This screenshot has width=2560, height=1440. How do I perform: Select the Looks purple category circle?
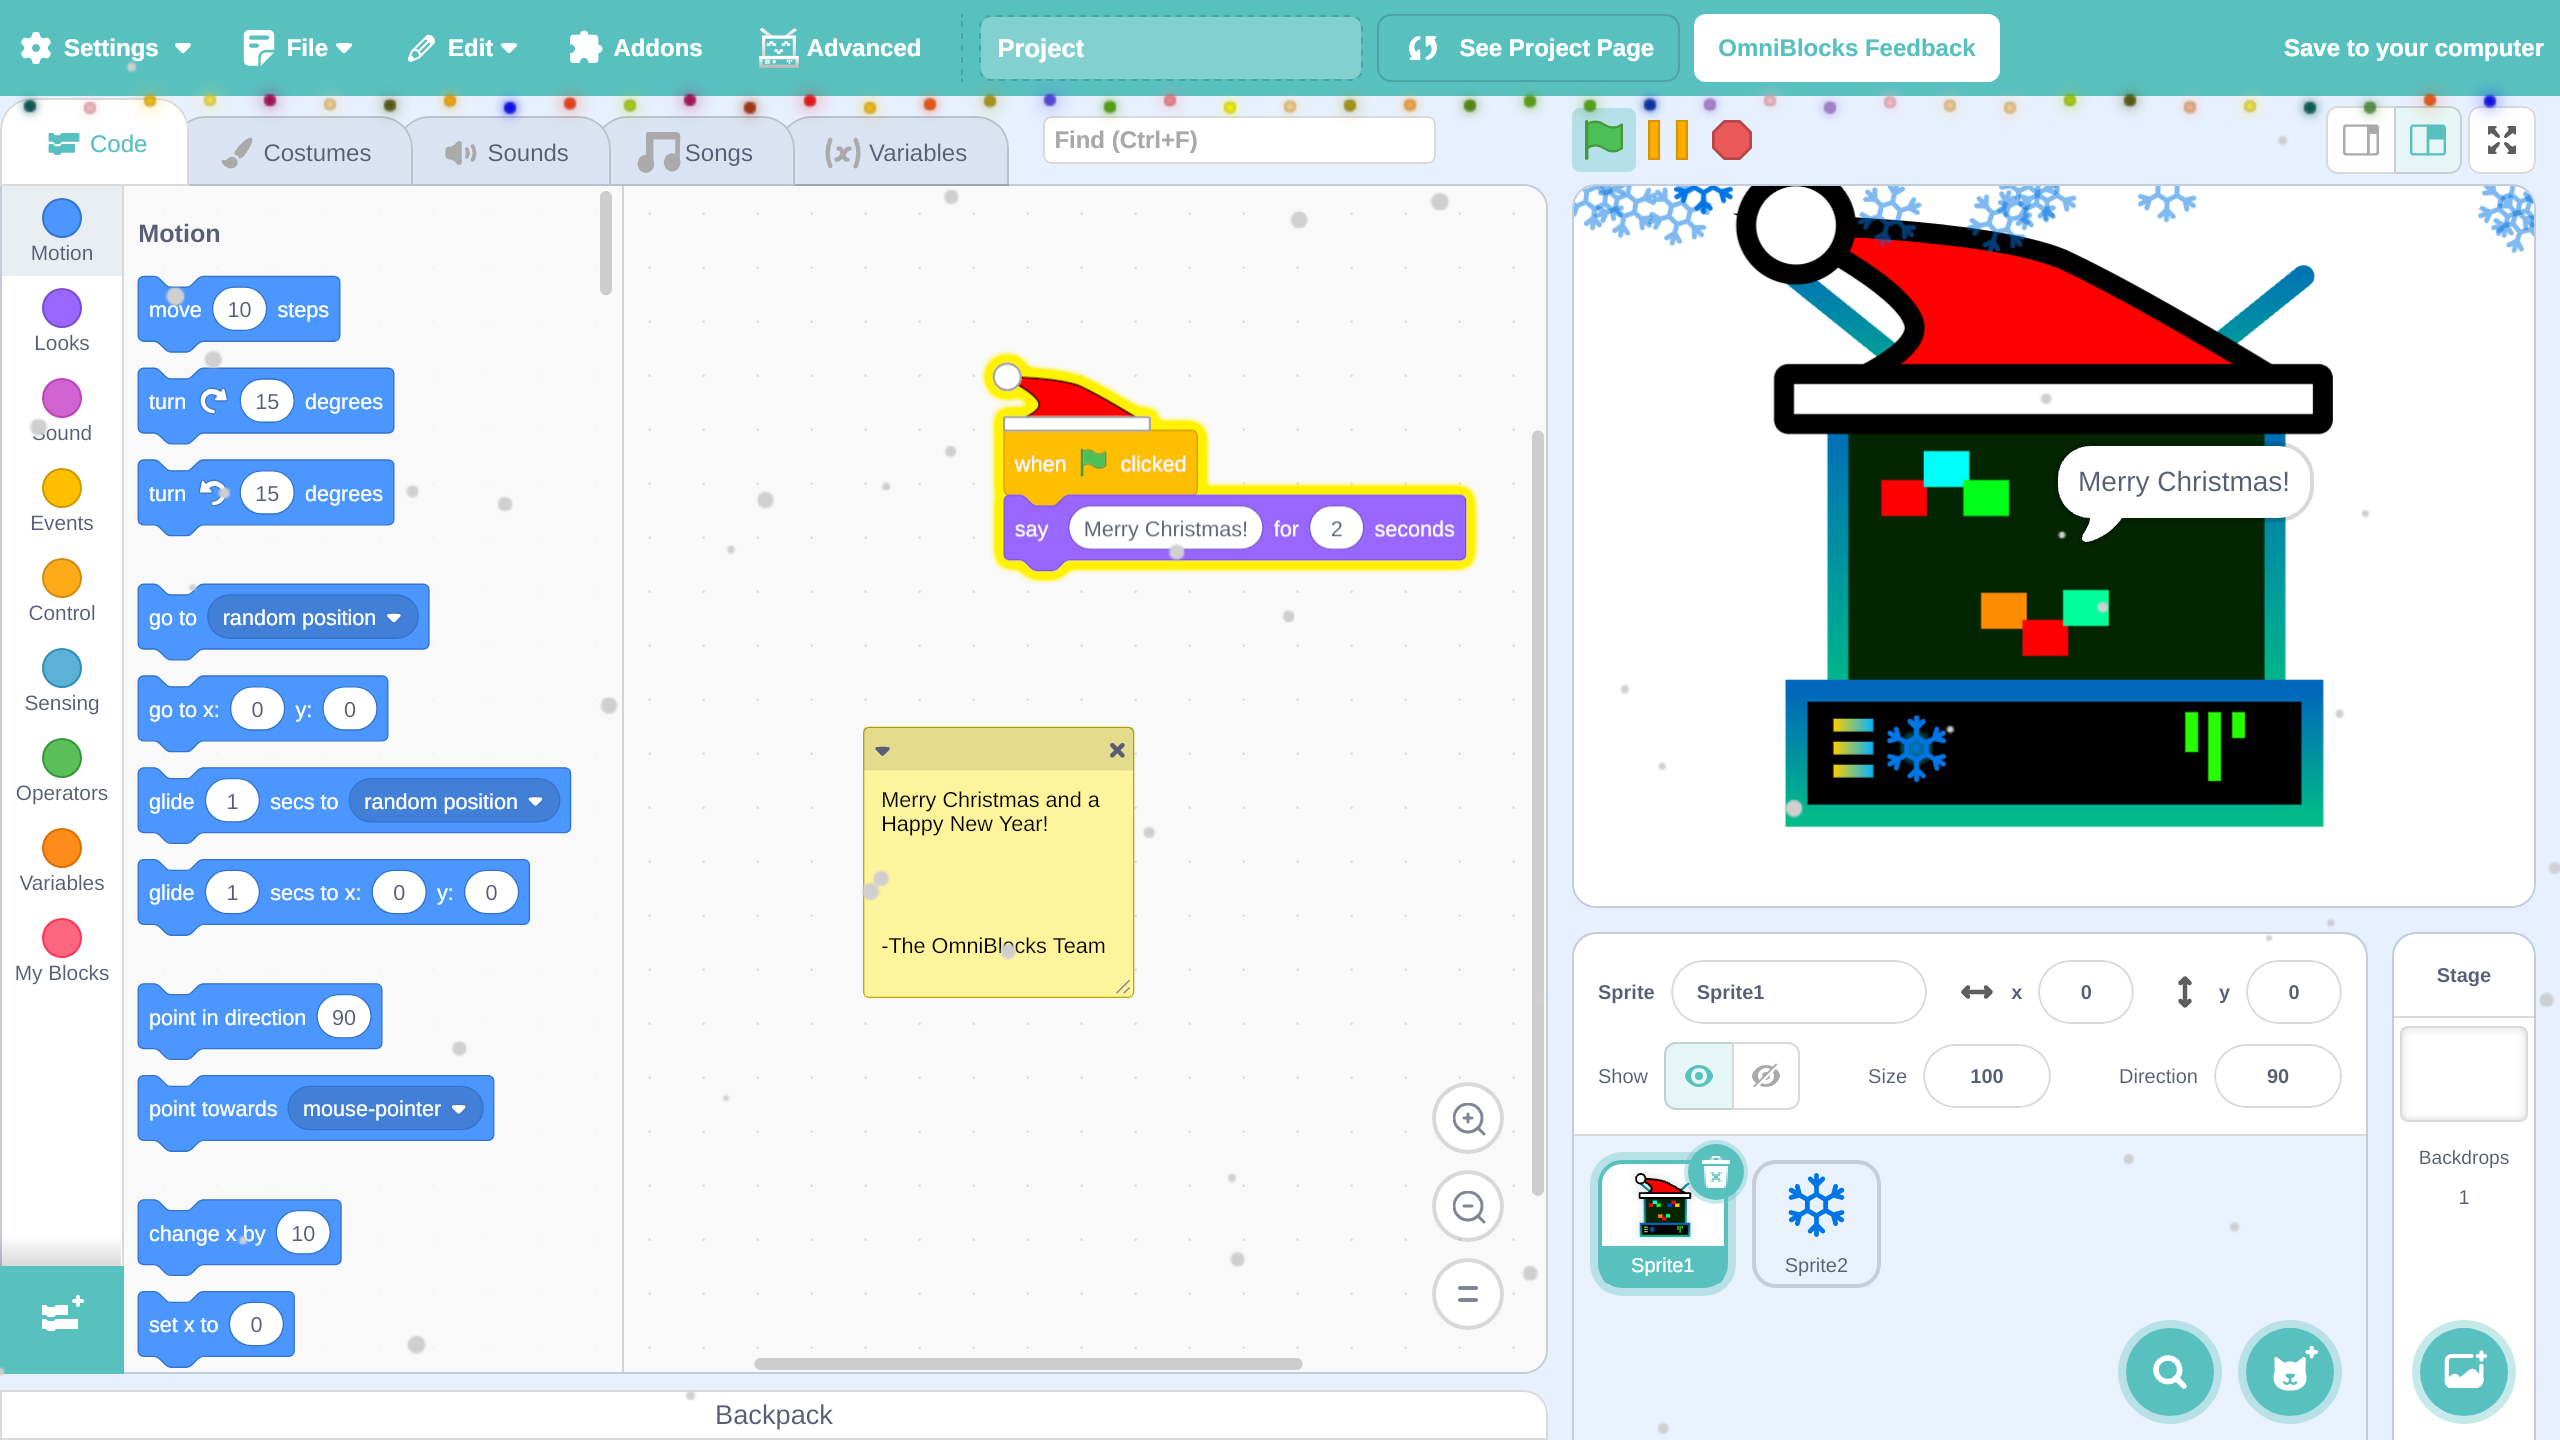pos(61,308)
